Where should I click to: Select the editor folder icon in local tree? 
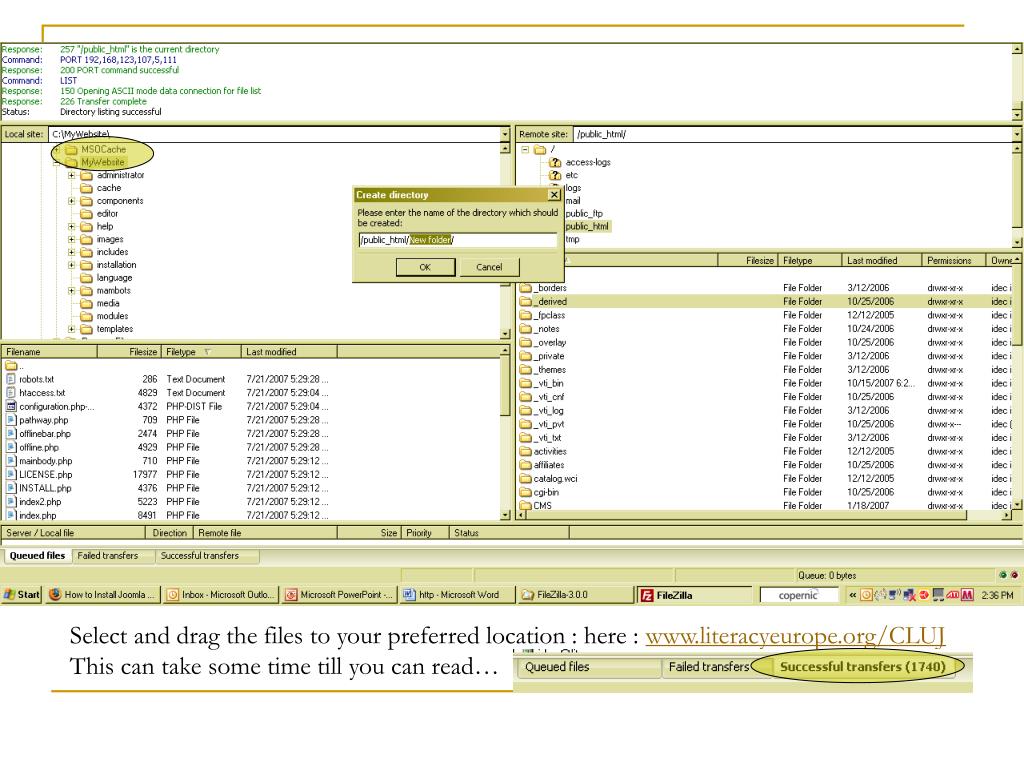coord(86,214)
